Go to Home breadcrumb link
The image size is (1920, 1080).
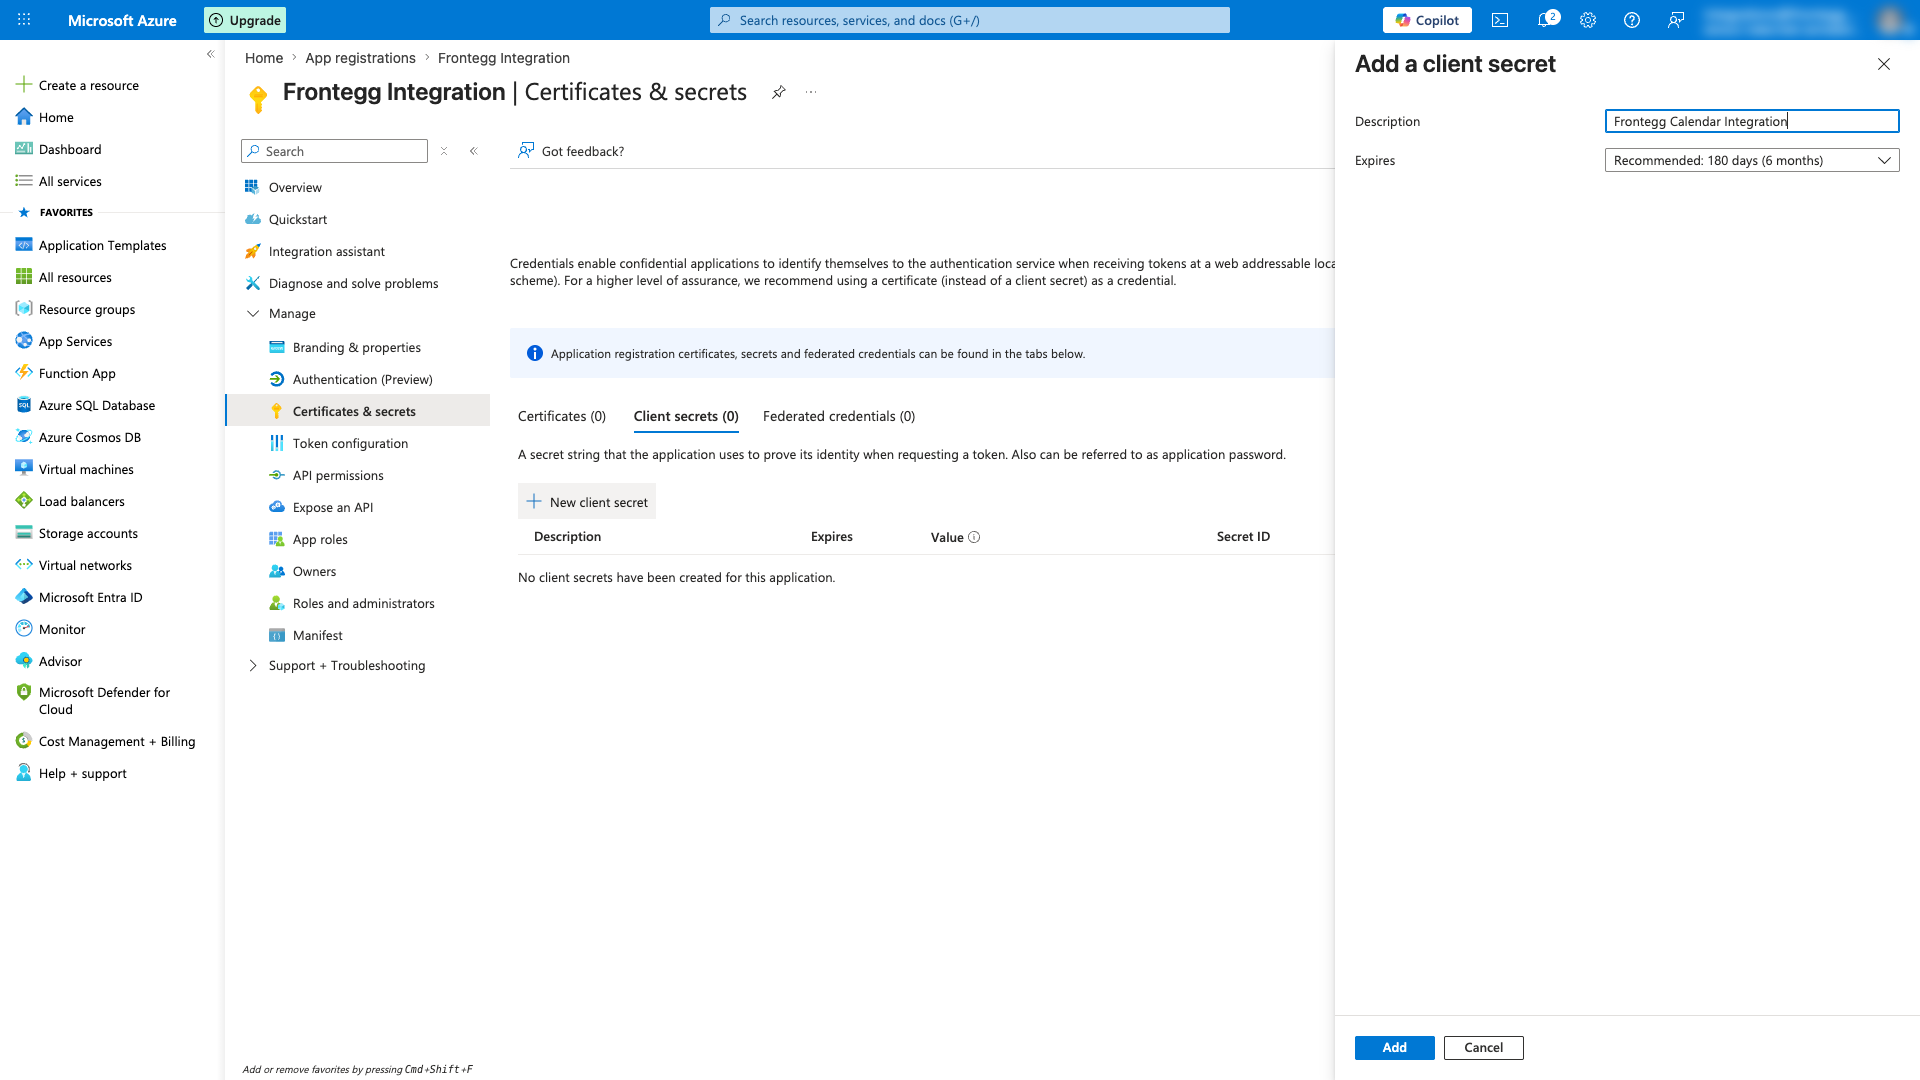pyautogui.click(x=264, y=58)
